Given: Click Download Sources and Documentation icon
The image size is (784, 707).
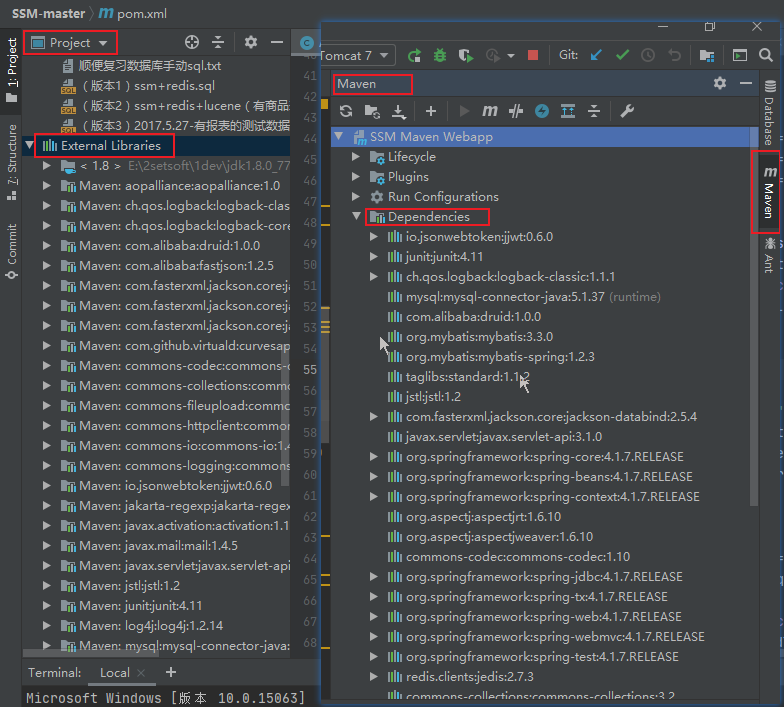Looking at the screenshot, I should (x=399, y=111).
